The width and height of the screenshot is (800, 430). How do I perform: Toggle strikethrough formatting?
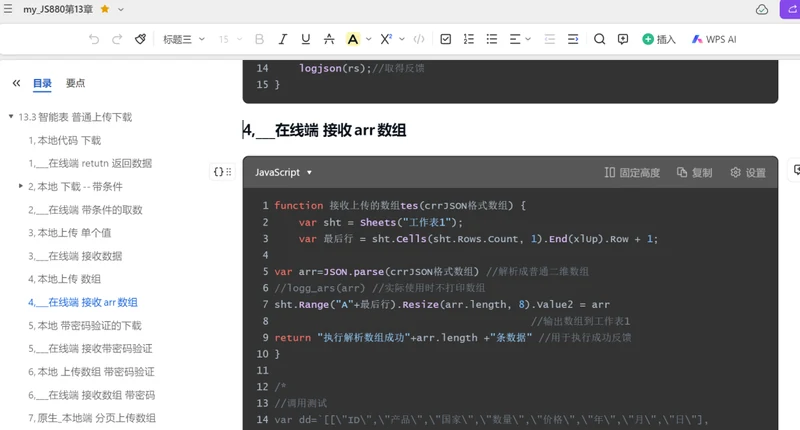coord(329,39)
